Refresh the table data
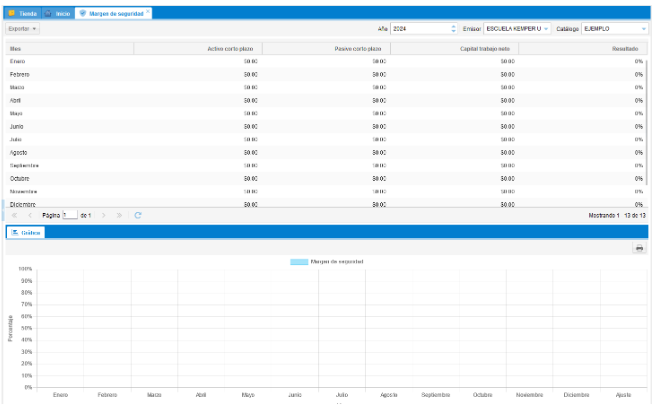Image resolution: width=652 pixels, height=411 pixels. point(138,215)
